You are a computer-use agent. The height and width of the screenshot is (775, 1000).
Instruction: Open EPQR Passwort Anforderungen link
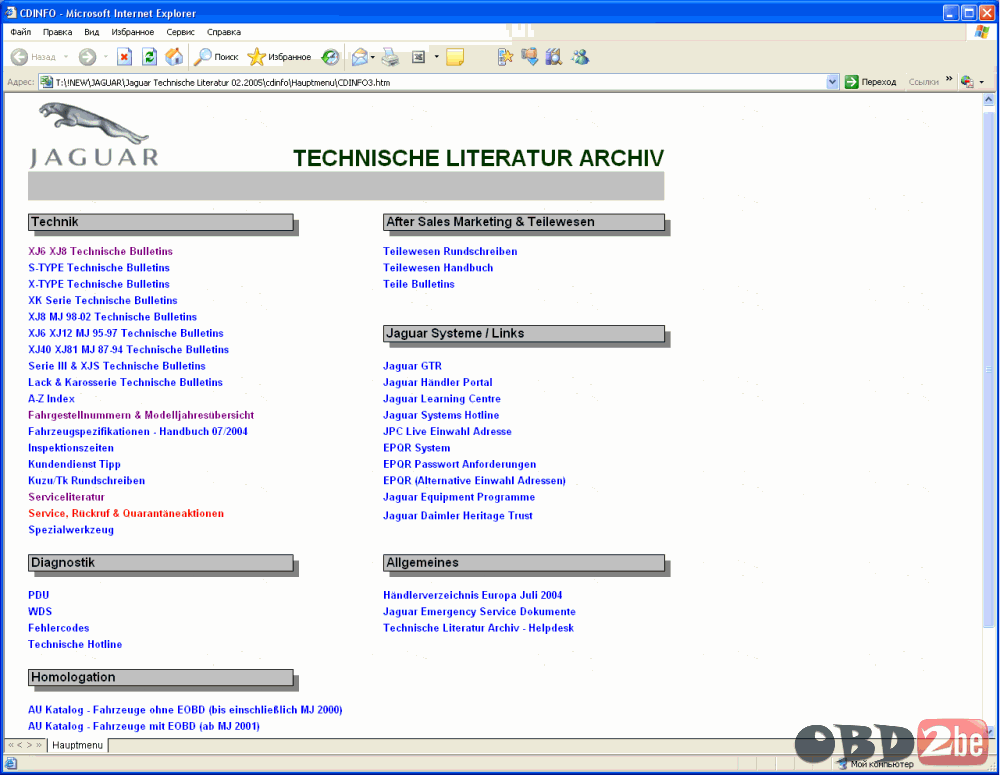(459, 464)
